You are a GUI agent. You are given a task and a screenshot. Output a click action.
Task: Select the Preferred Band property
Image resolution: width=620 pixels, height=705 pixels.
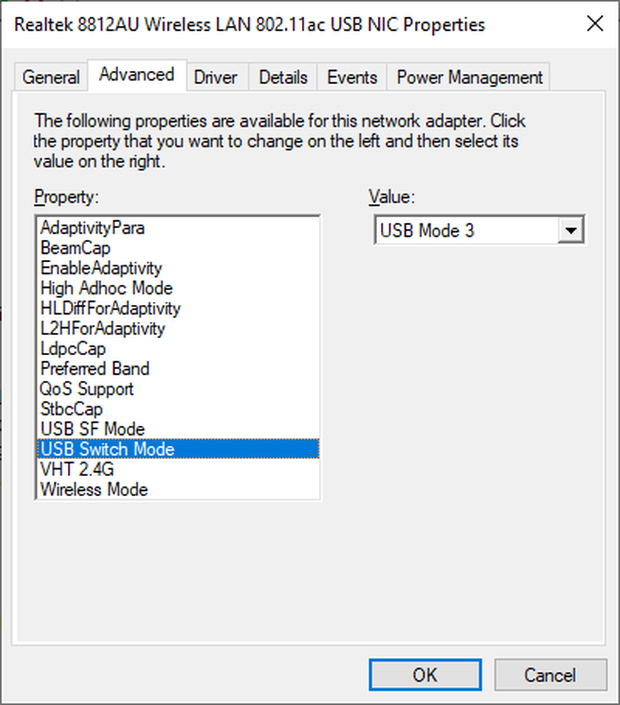[178, 369]
